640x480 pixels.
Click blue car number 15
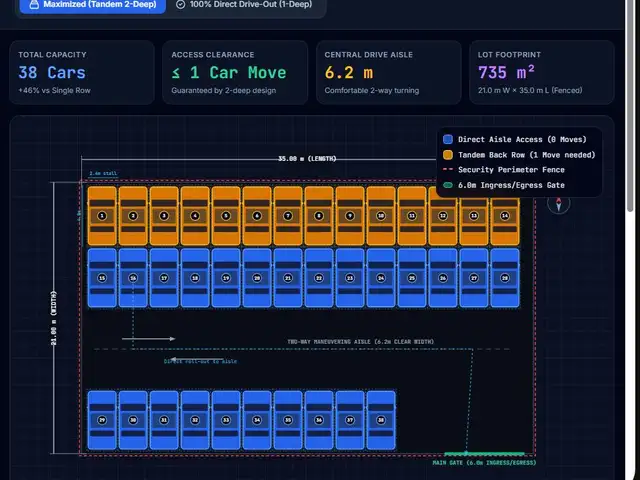[x=102, y=278]
